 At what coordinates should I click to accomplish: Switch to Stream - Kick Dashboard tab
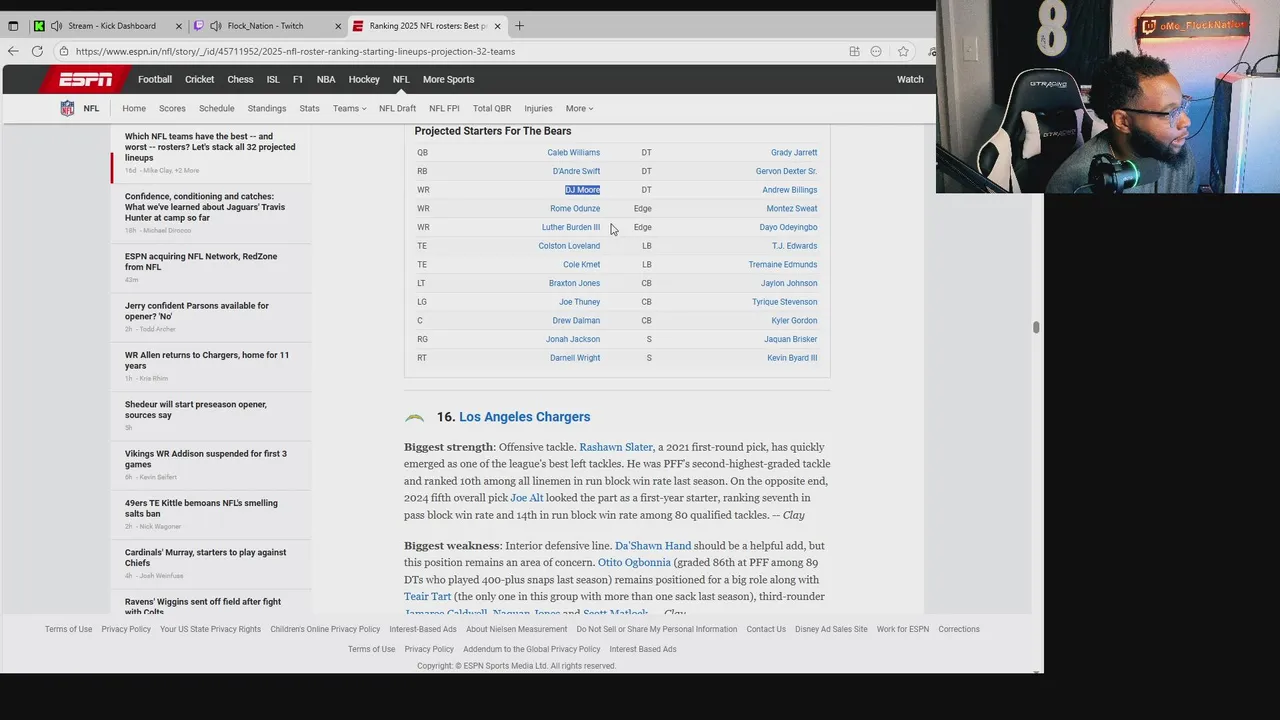click(x=111, y=26)
